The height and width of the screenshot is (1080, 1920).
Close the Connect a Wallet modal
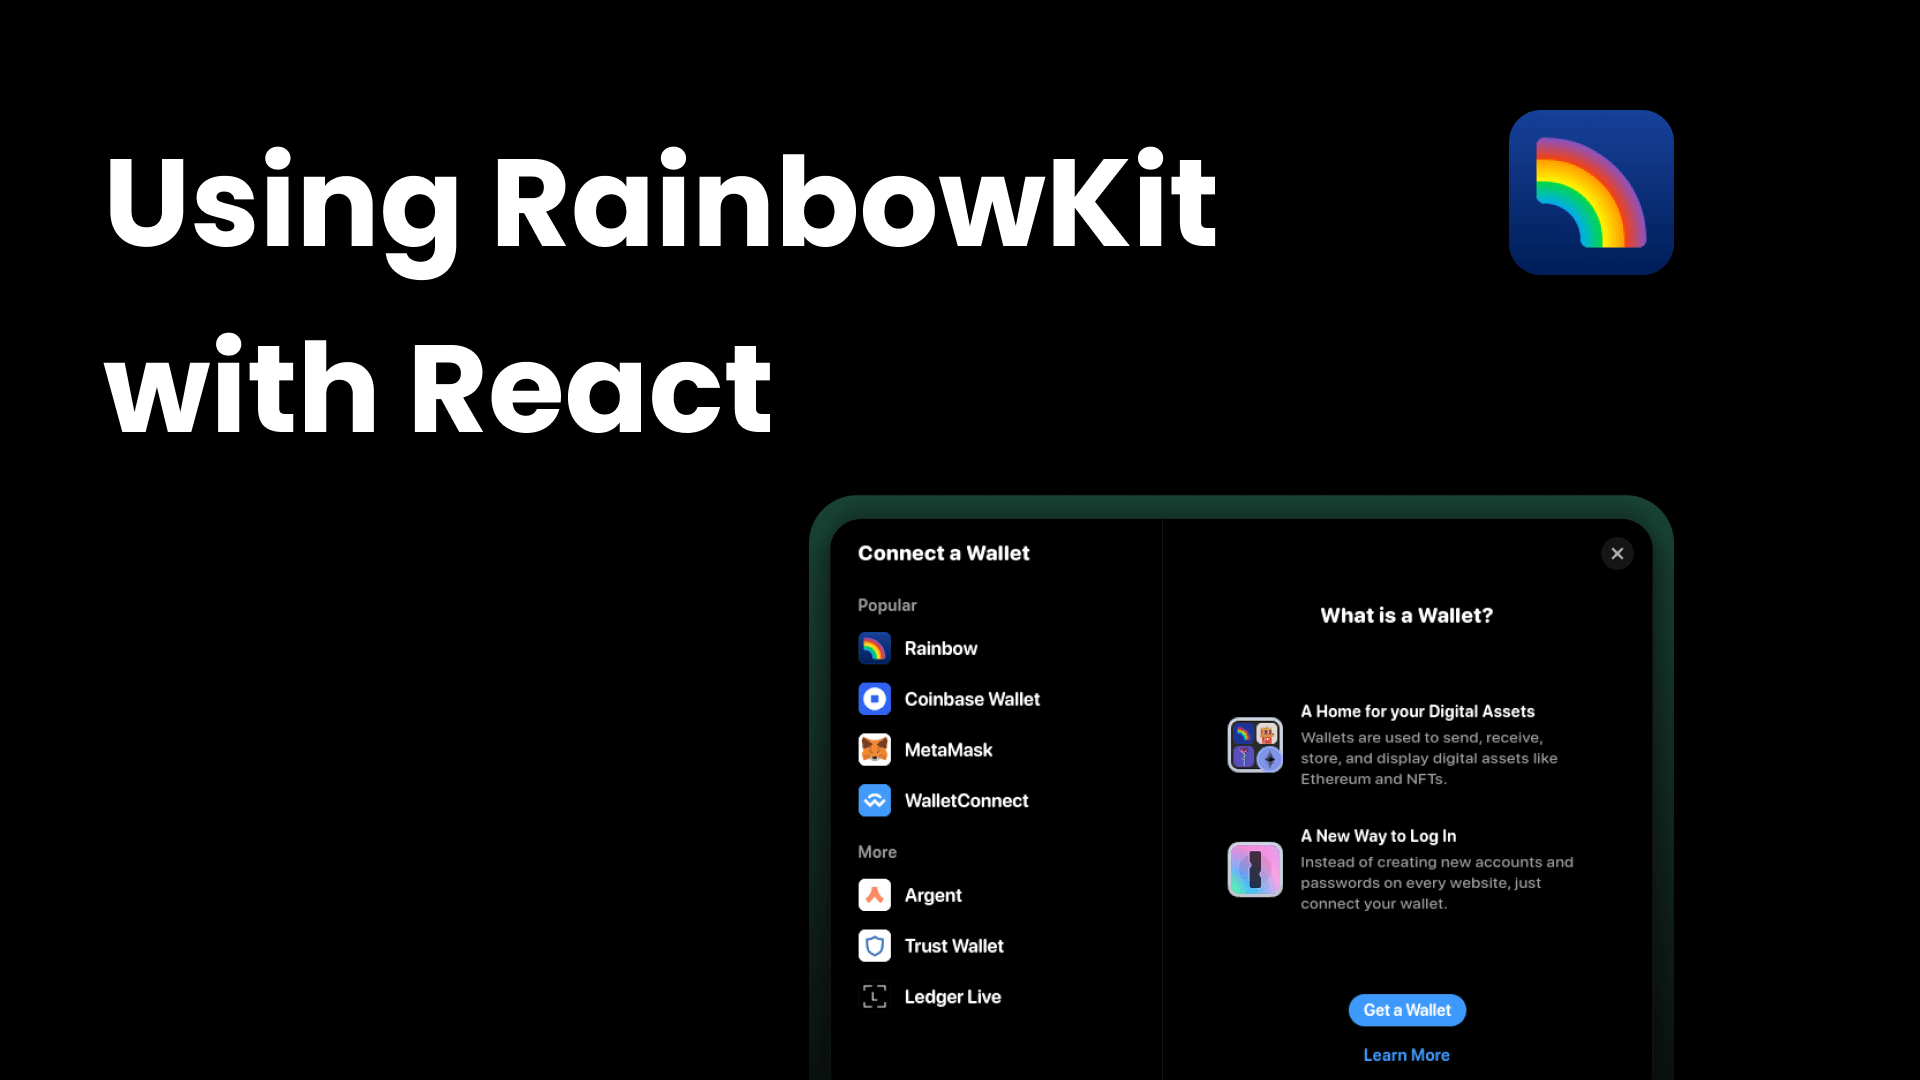(1616, 554)
